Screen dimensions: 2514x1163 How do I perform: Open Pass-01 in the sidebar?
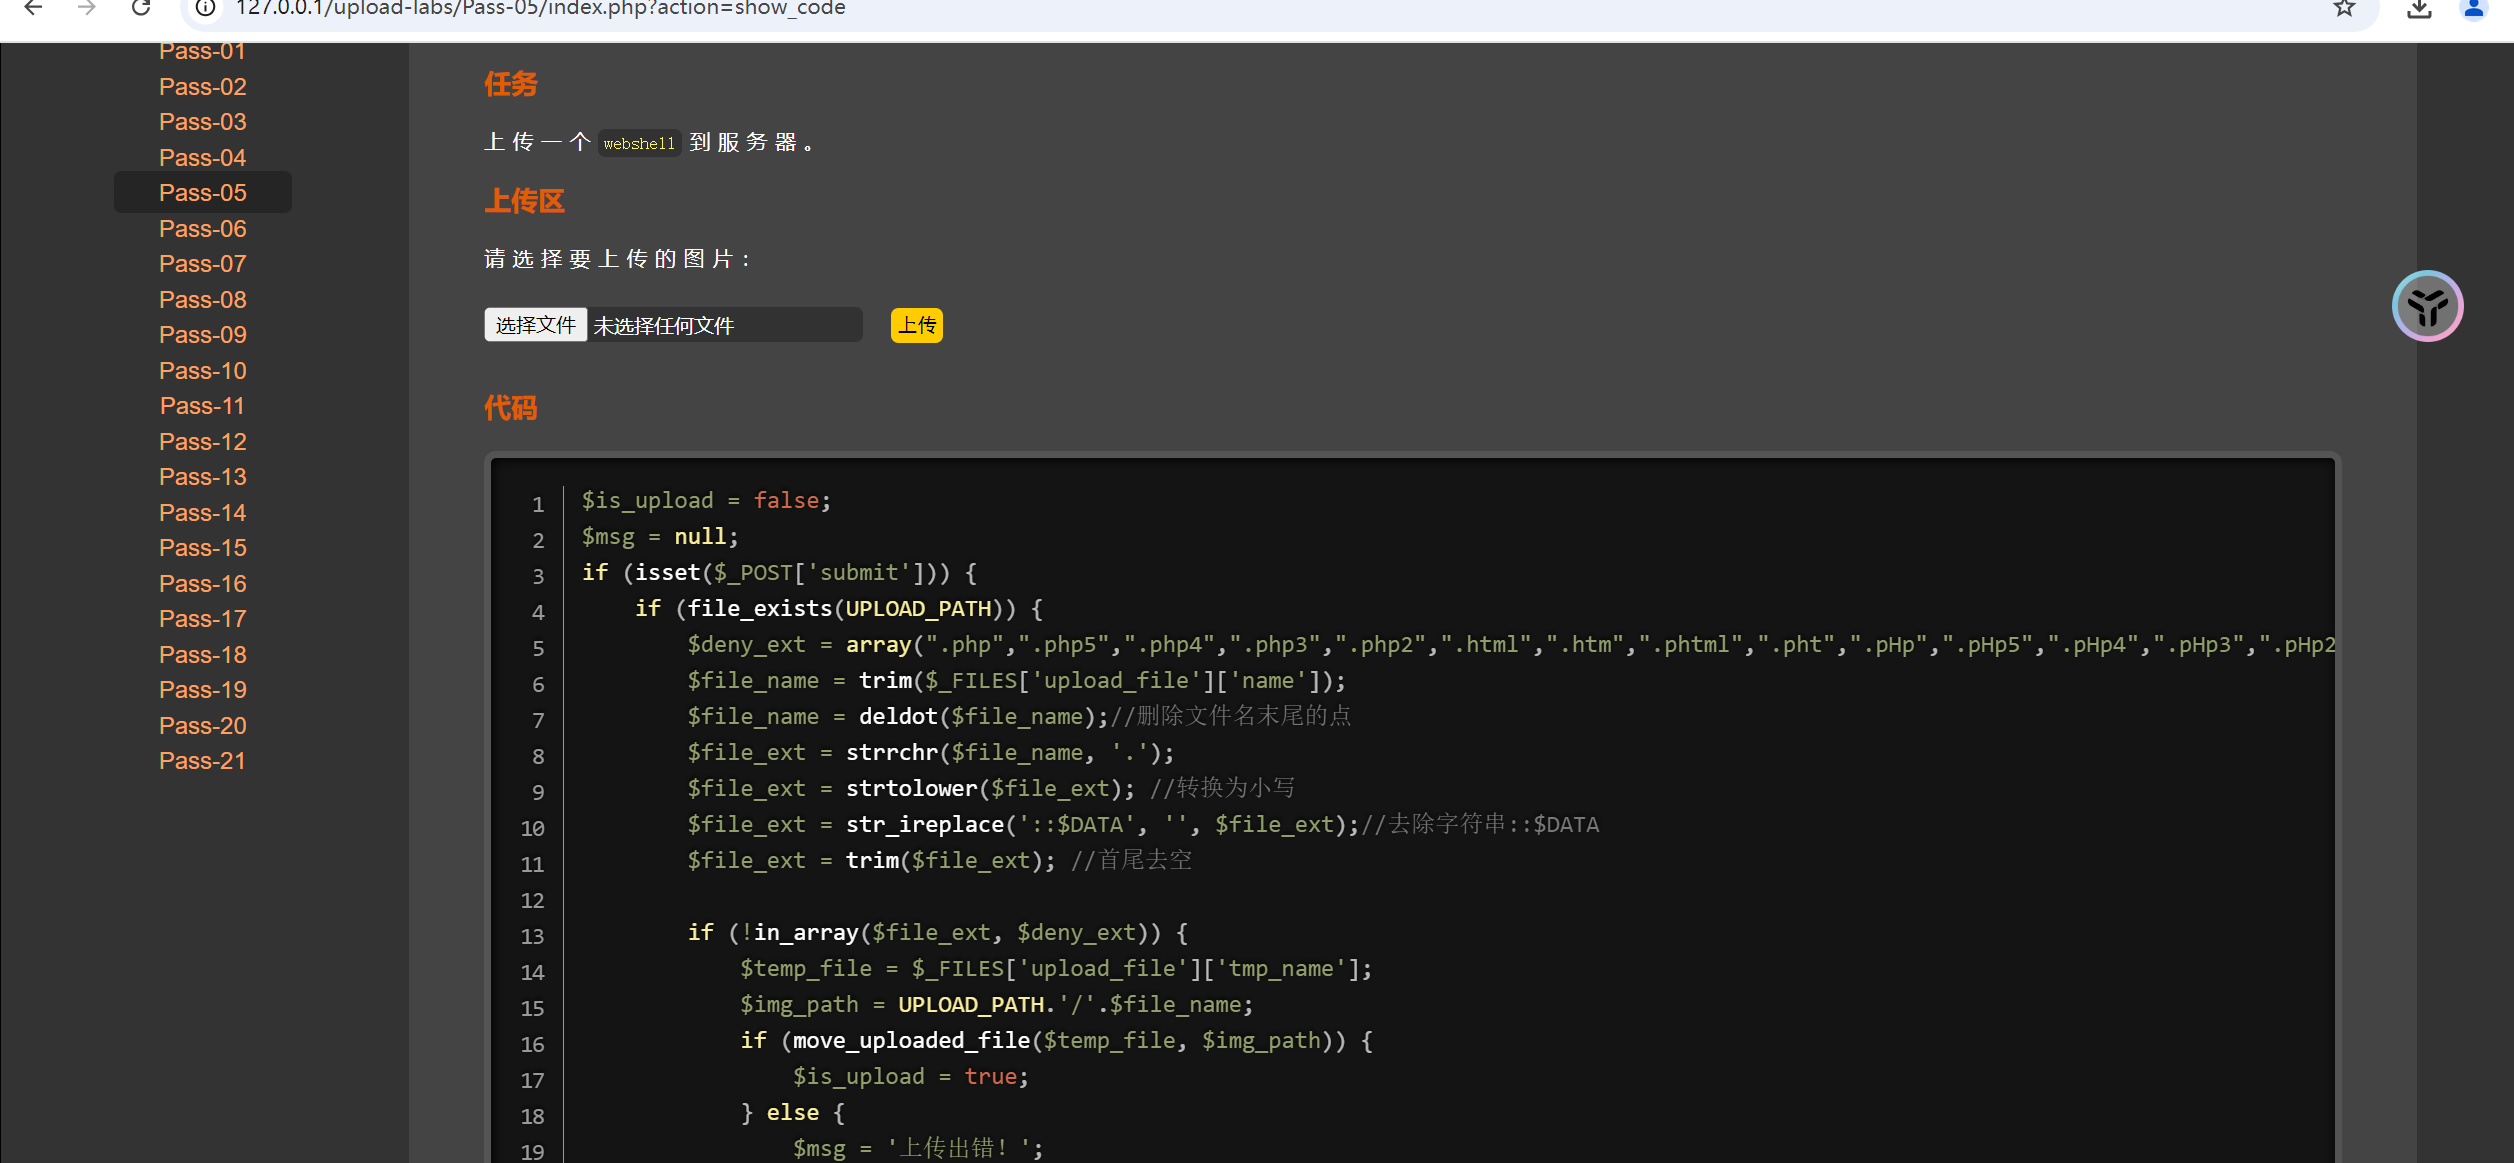pyautogui.click(x=202, y=52)
